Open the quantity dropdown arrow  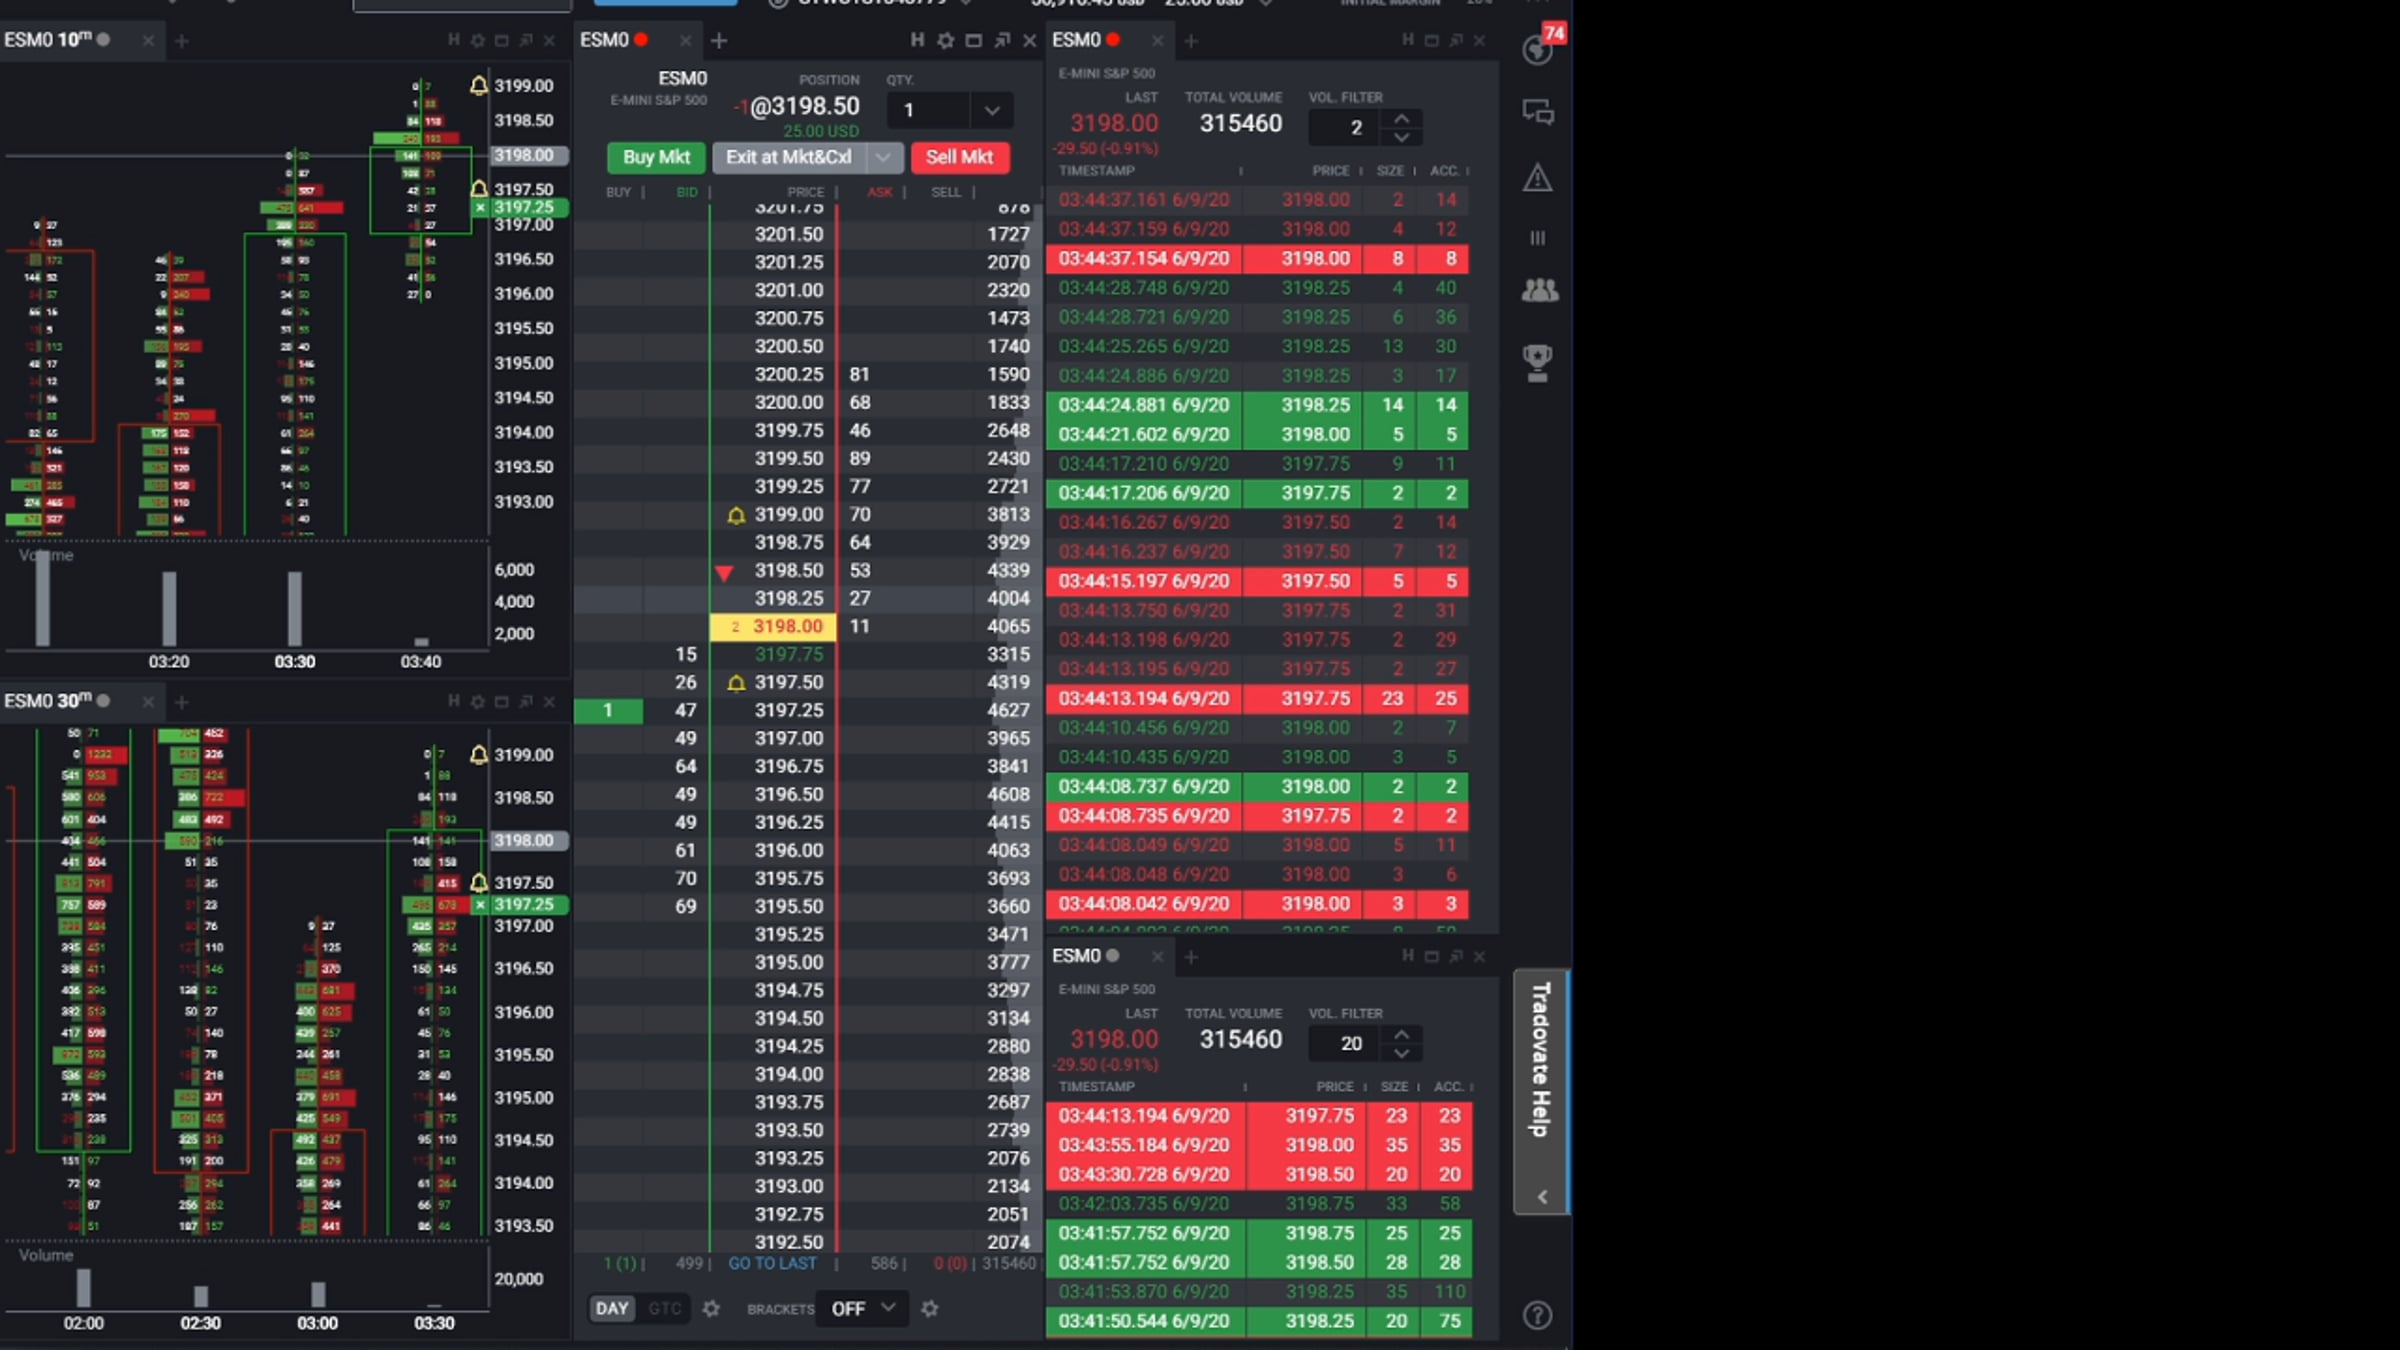point(992,110)
